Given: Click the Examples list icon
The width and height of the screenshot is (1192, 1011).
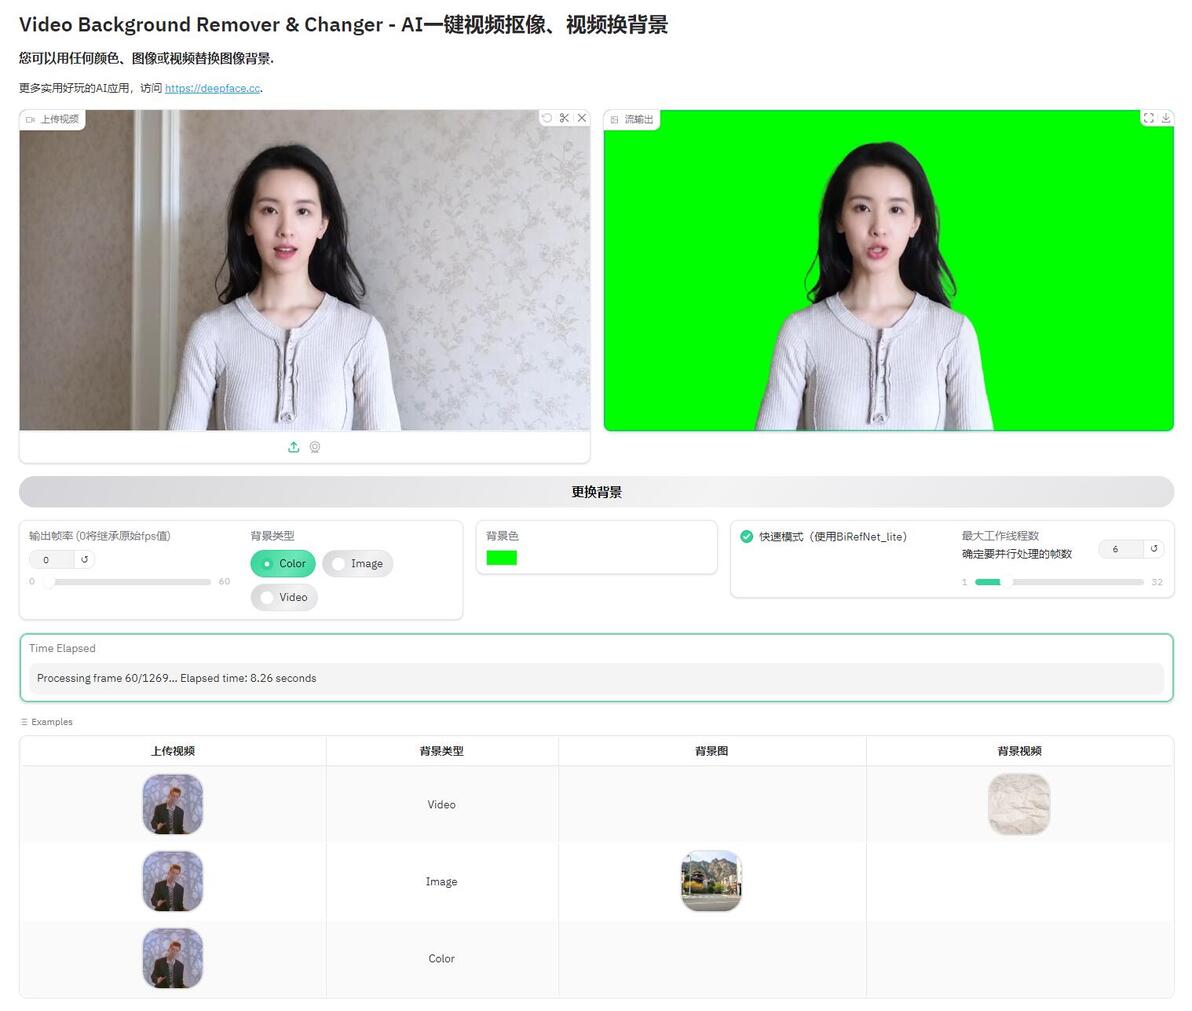Looking at the screenshot, I should 24,722.
